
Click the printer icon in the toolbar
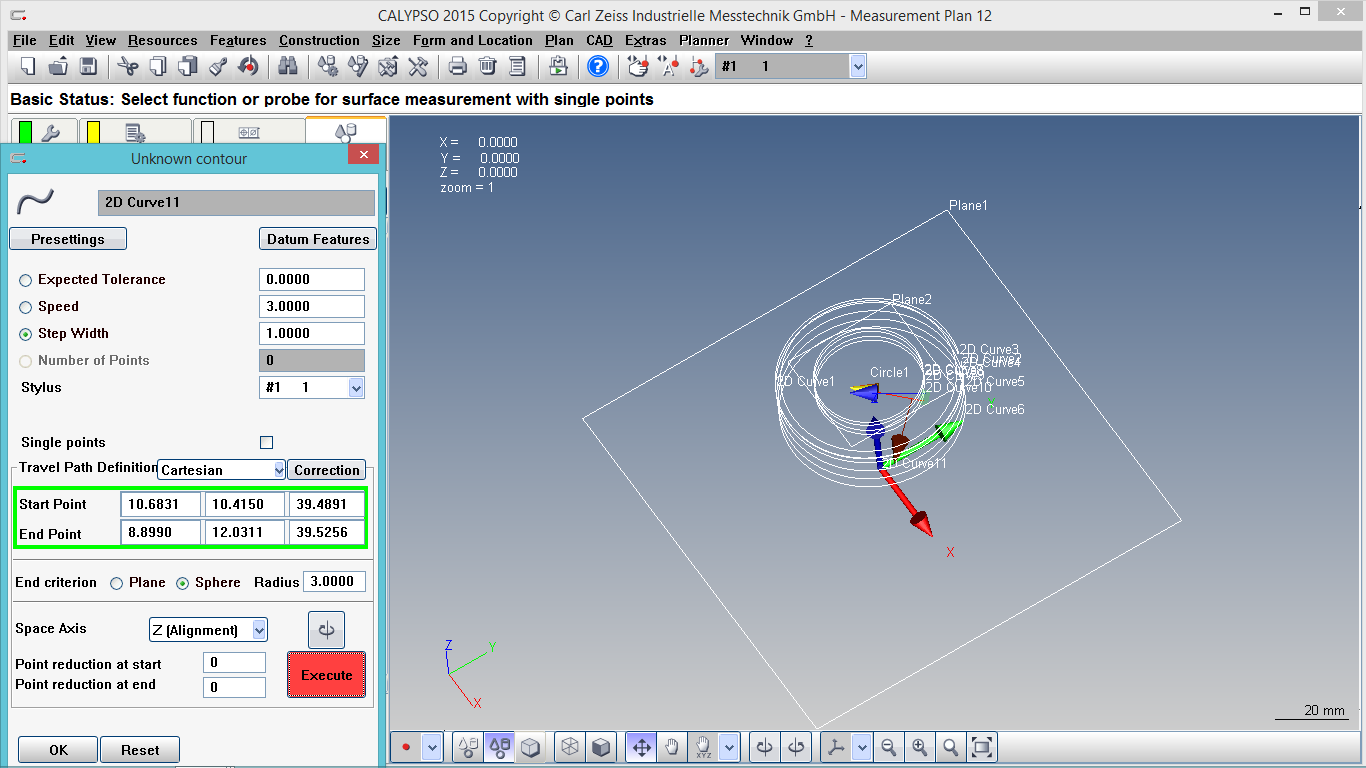458,66
